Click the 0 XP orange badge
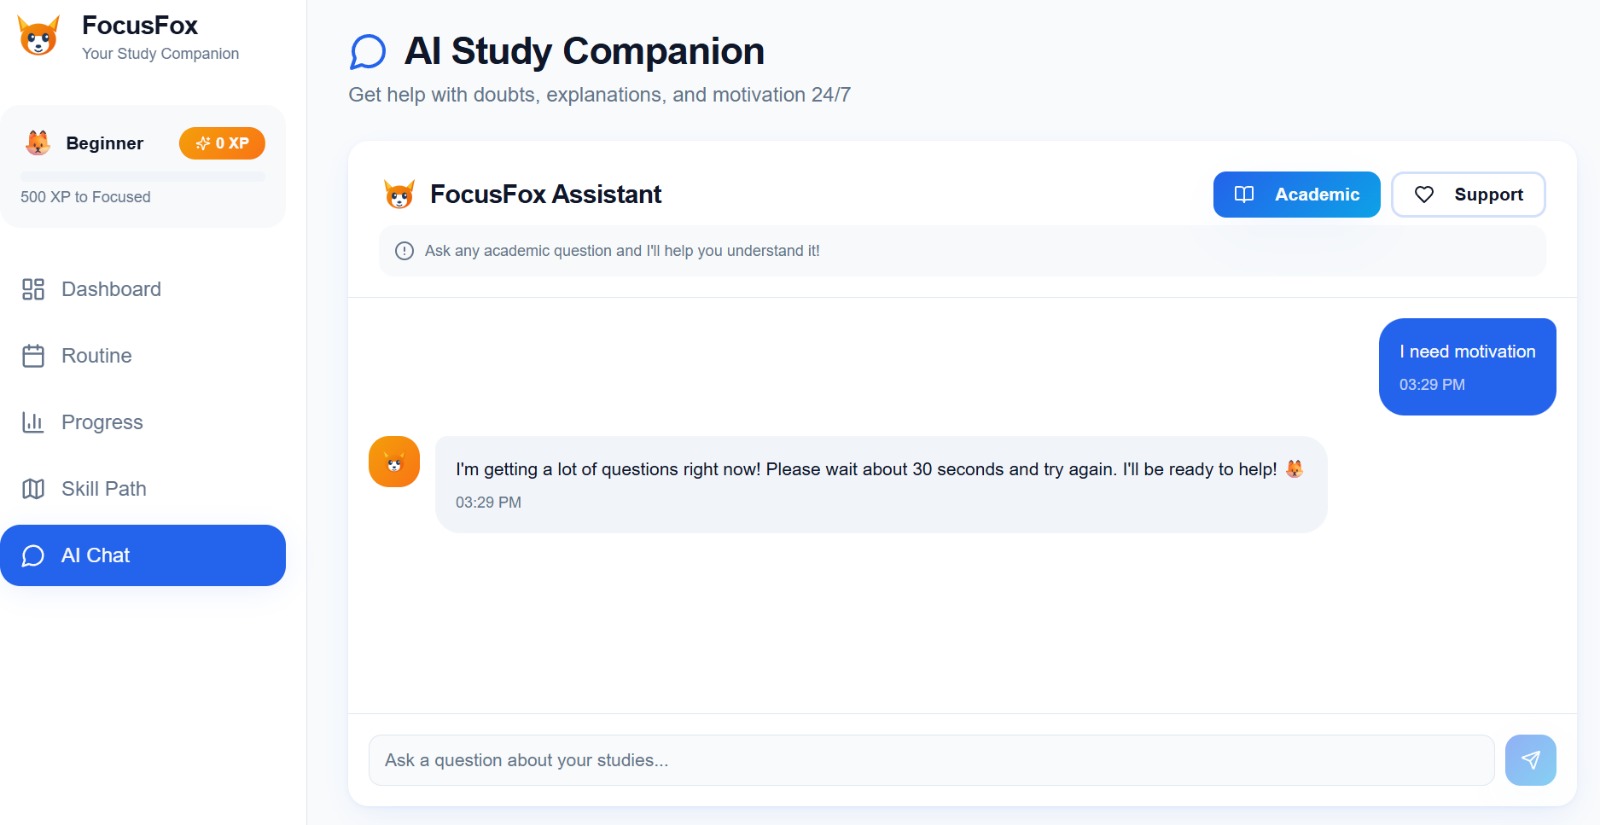 click(x=222, y=143)
